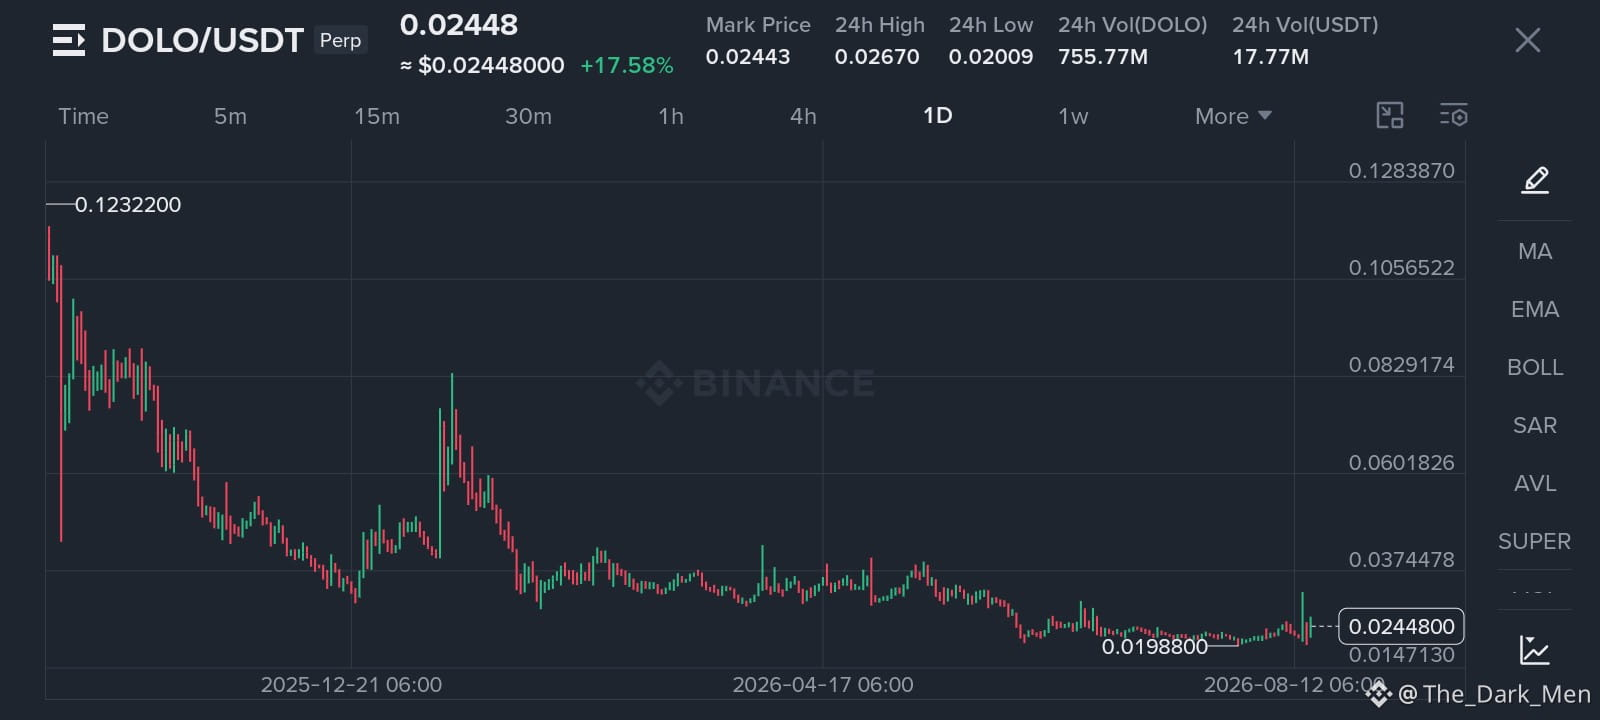
Task: Select the 30m timeframe
Action: pyautogui.click(x=528, y=116)
